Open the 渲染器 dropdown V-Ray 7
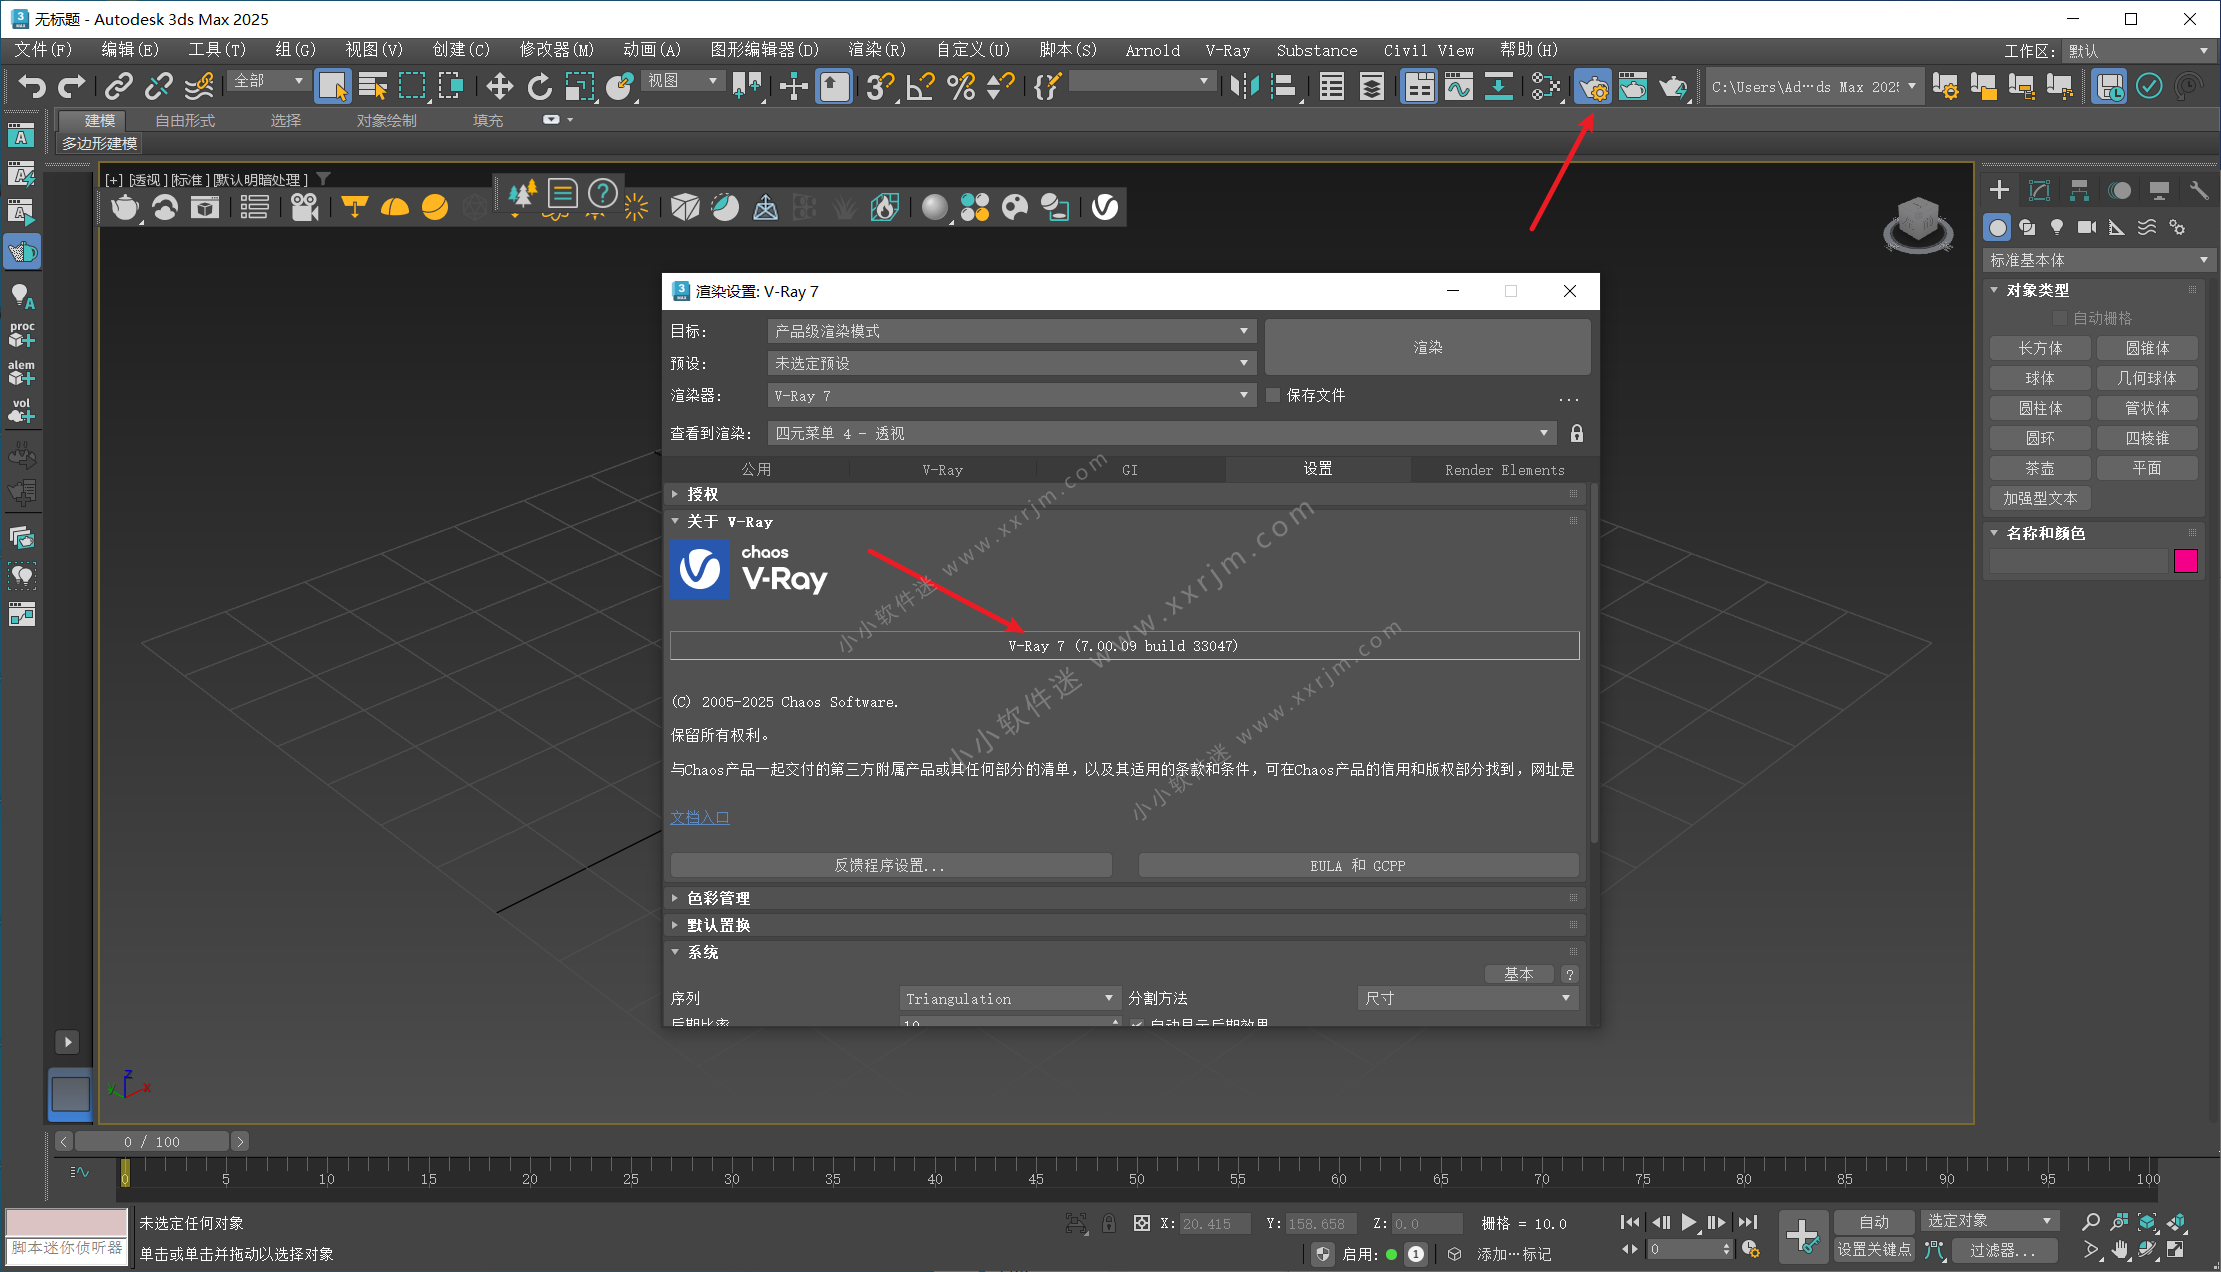This screenshot has height=1272, width=2221. coord(1011,396)
